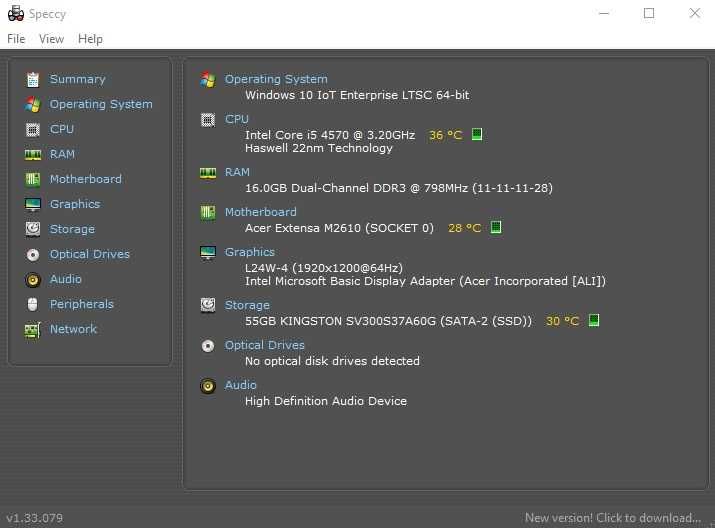Click the Storage drive icon in summary panel

(208, 305)
